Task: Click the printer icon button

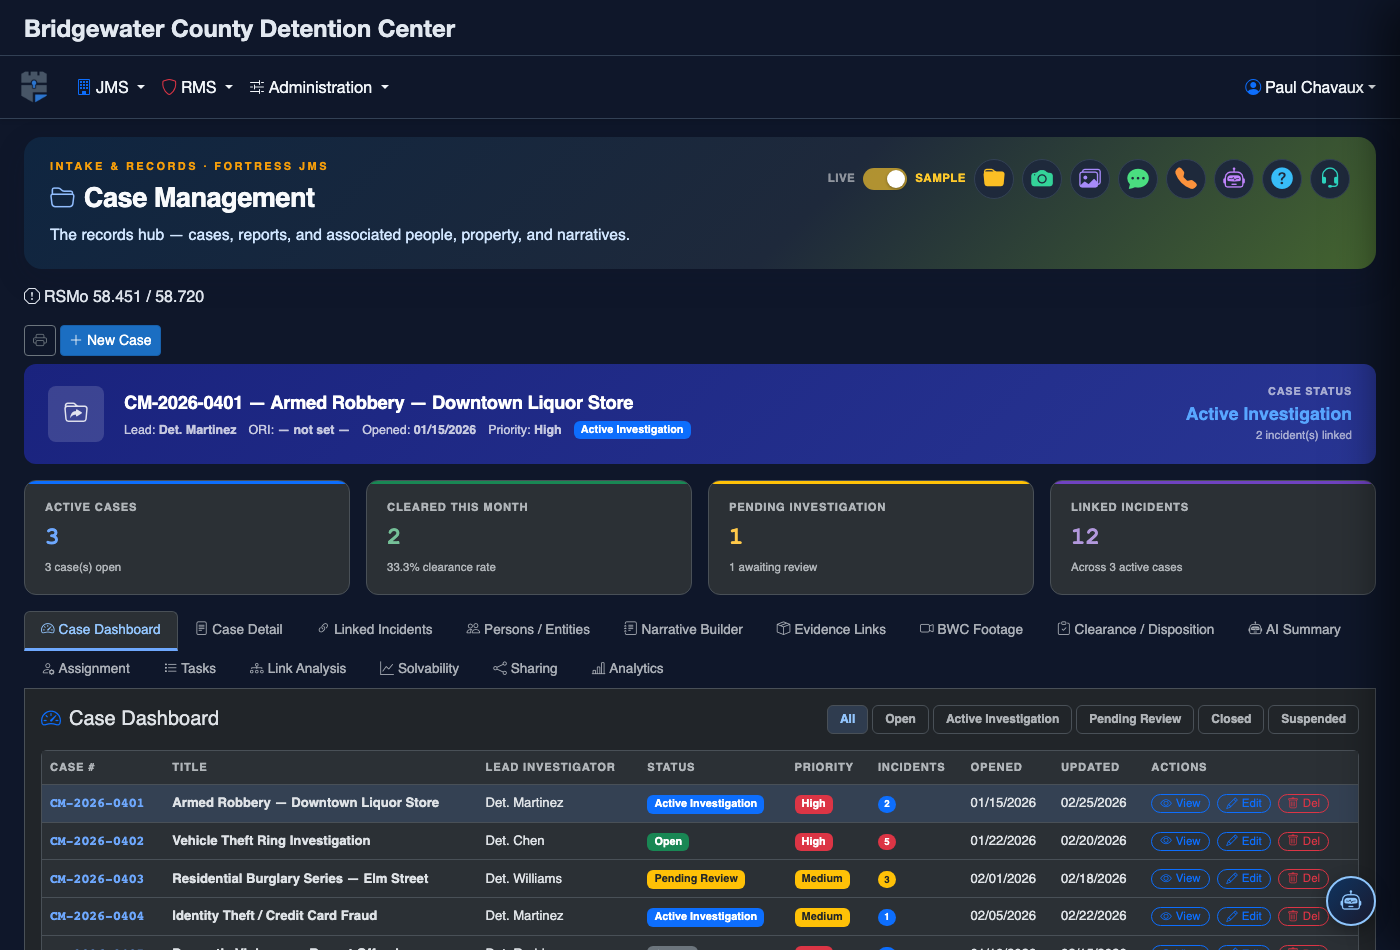Action: [40, 340]
